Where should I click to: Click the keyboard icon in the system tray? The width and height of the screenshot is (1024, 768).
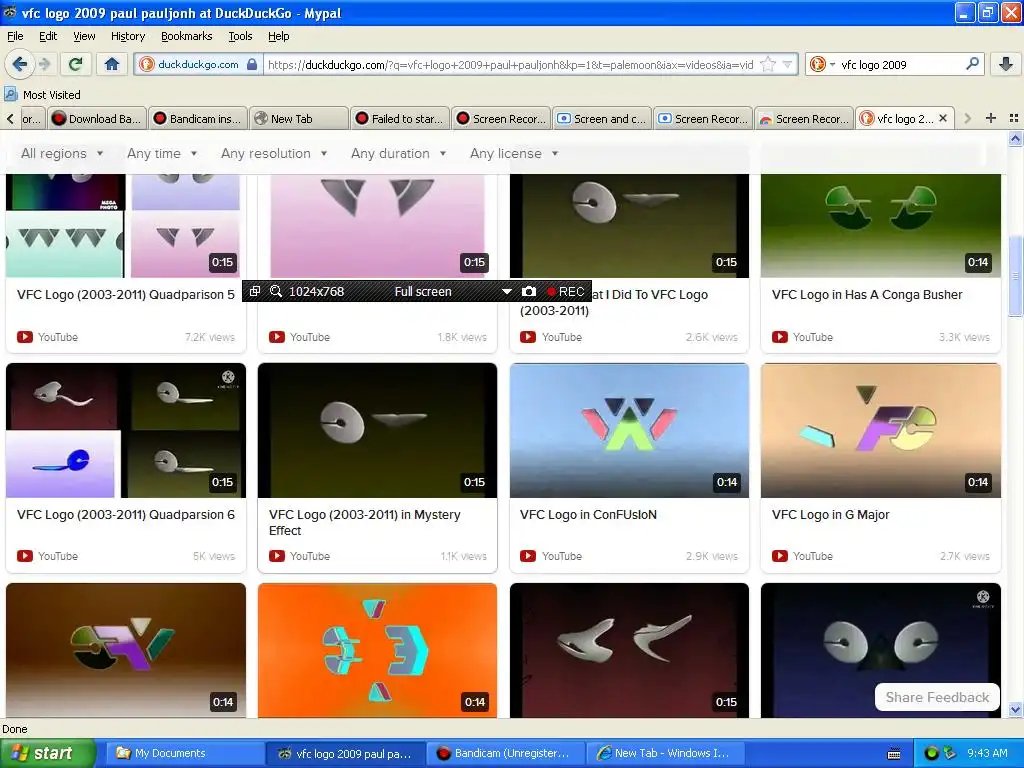click(x=894, y=754)
